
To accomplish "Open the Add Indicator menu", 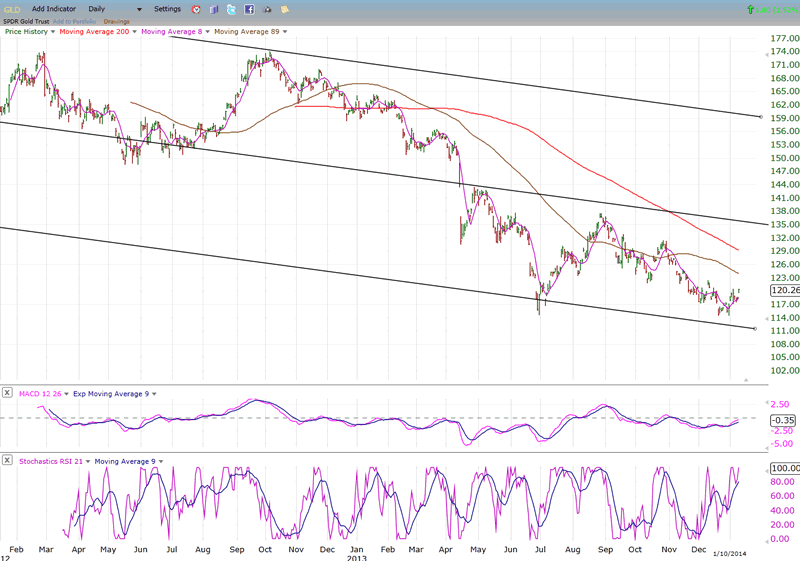I will (52, 9).
